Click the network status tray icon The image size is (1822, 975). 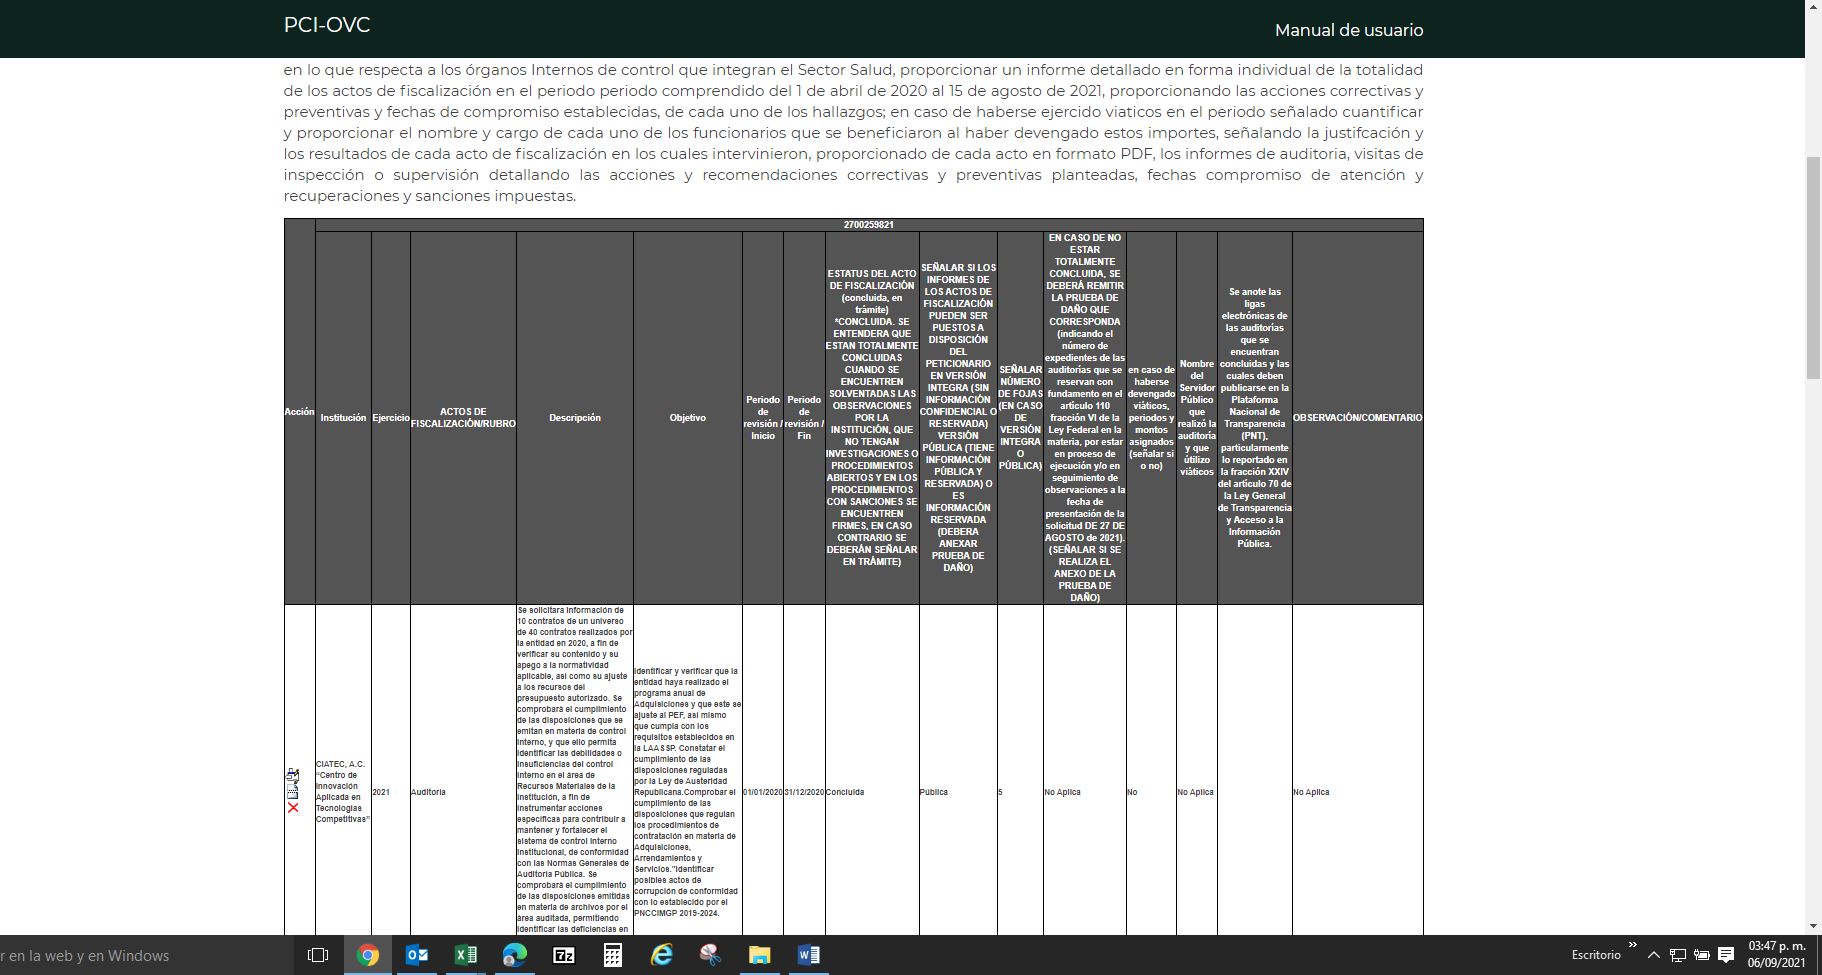1678,955
